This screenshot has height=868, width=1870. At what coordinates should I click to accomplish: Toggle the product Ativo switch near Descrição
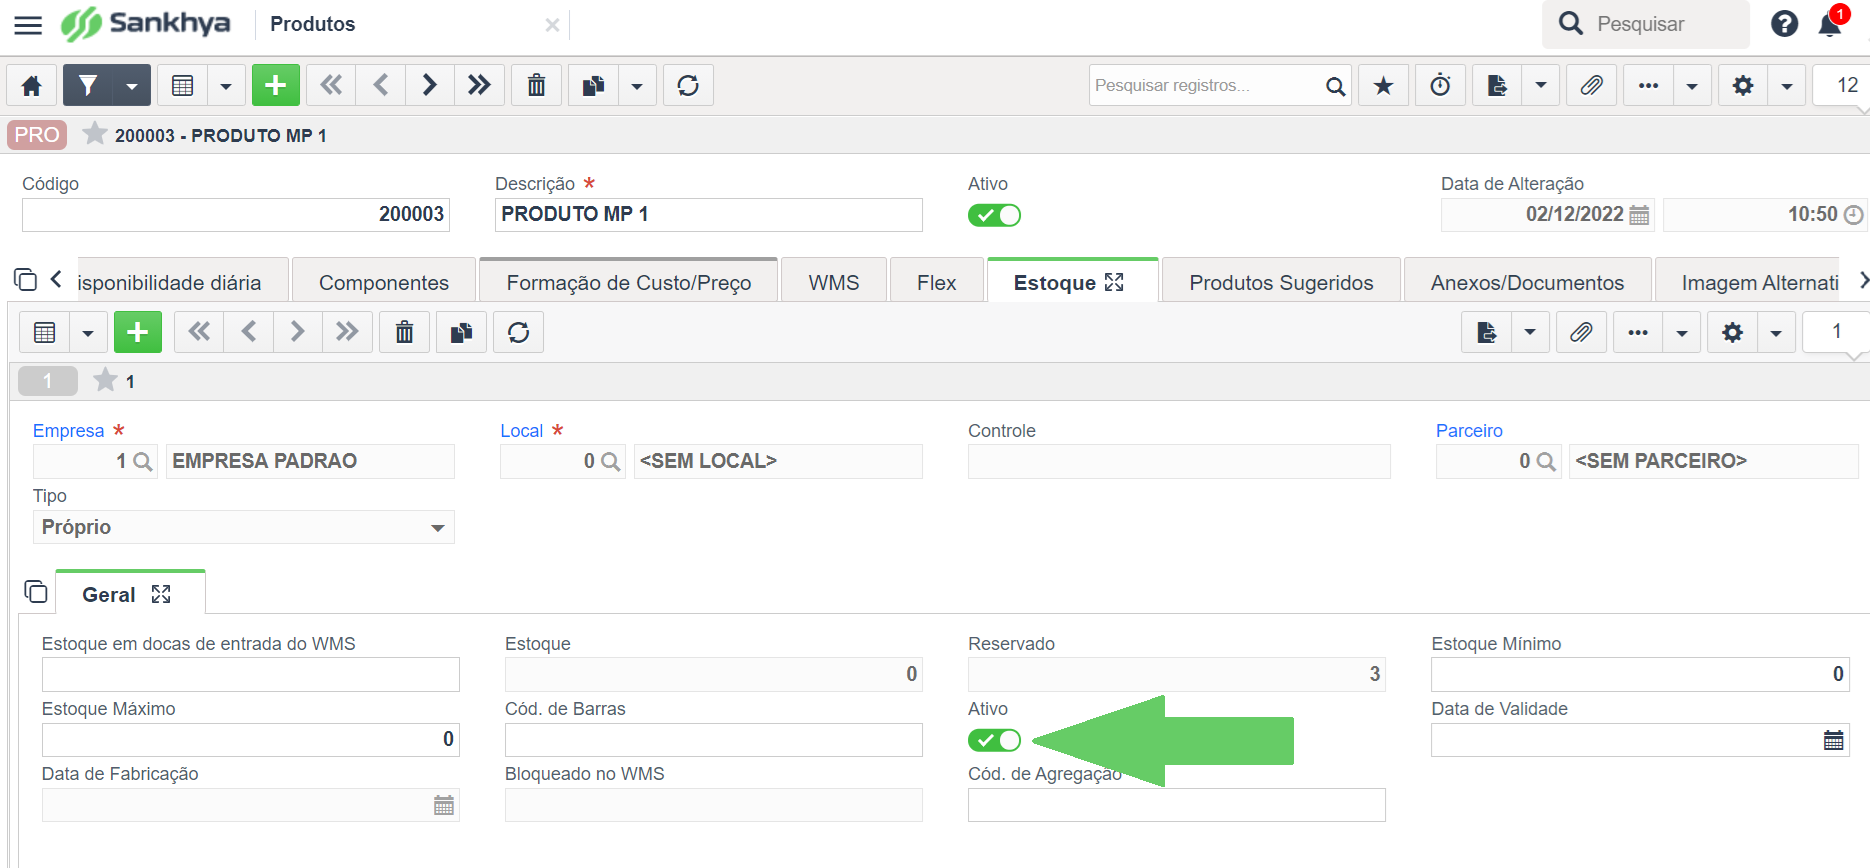click(x=994, y=215)
